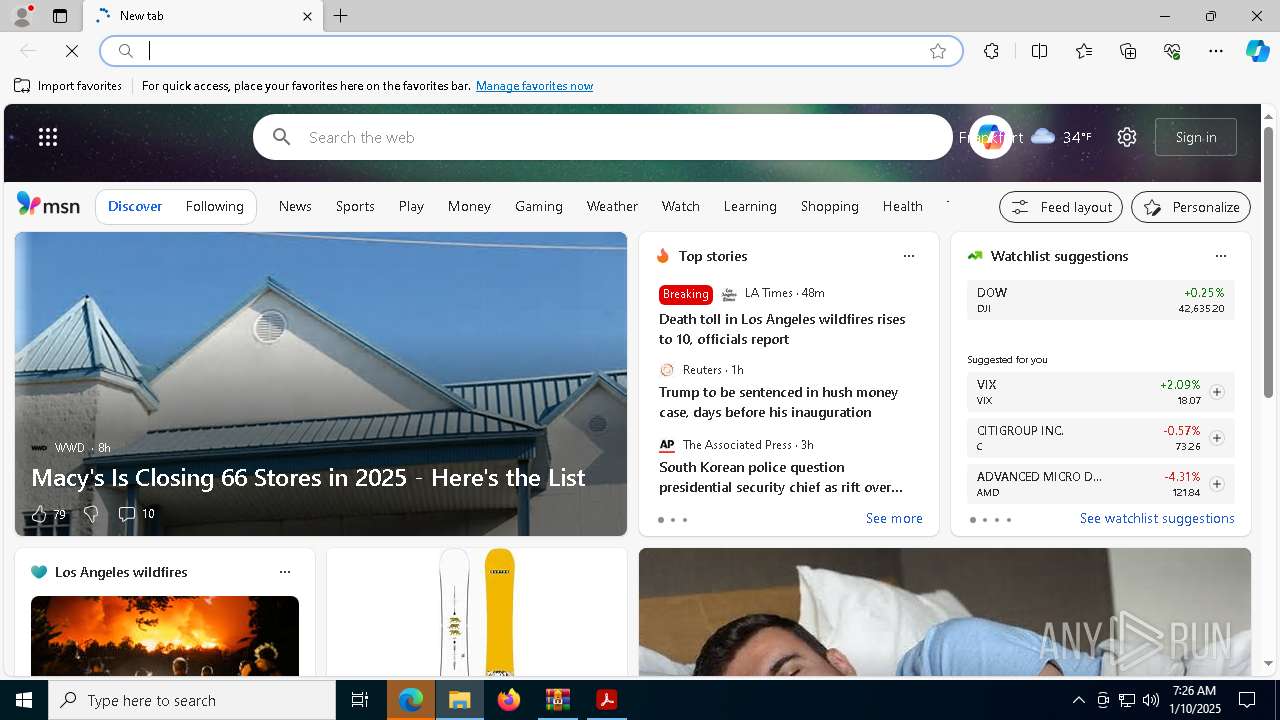Open the Weather category

click(x=612, y=206)
